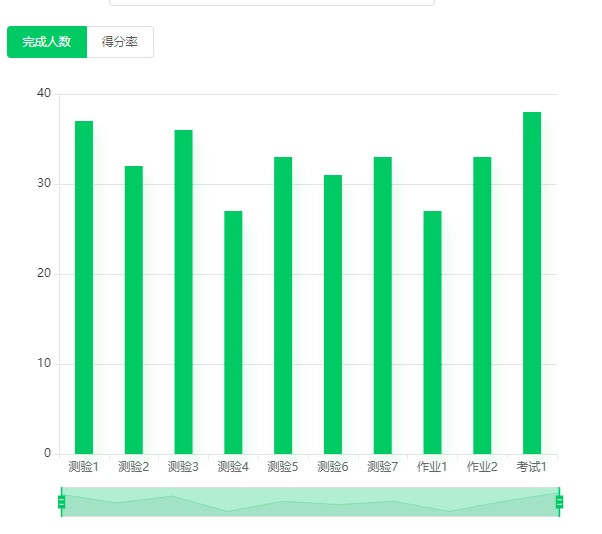Click the right handle of zoom slider
This screenshot has height=534, width=602.
pyautogui.click(x=559, y=502)
